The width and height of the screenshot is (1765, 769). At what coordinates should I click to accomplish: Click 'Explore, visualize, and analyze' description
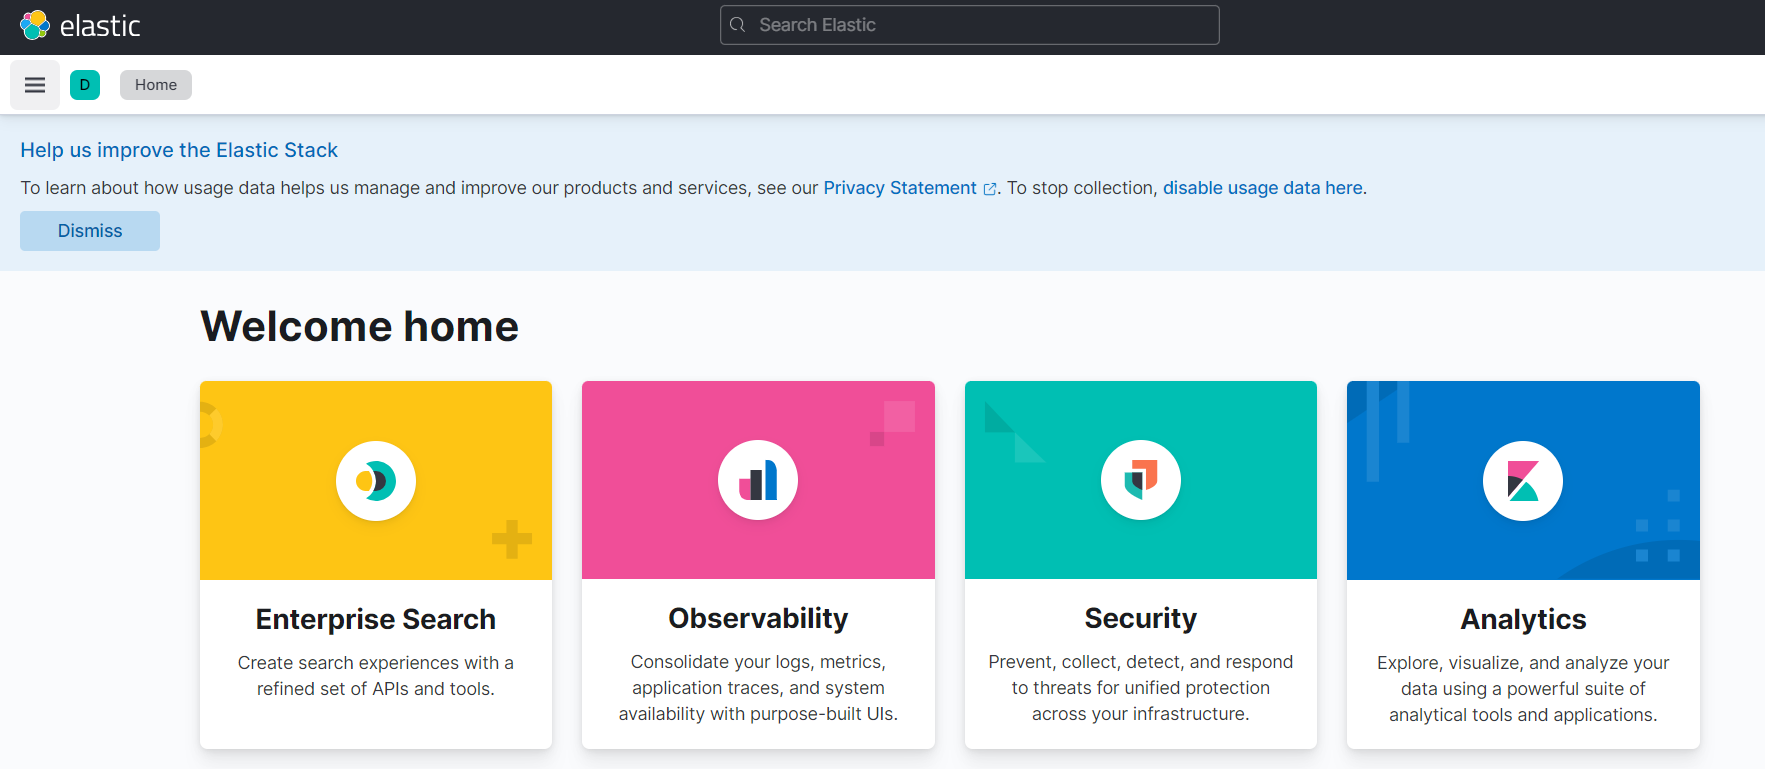point(1523,689)
